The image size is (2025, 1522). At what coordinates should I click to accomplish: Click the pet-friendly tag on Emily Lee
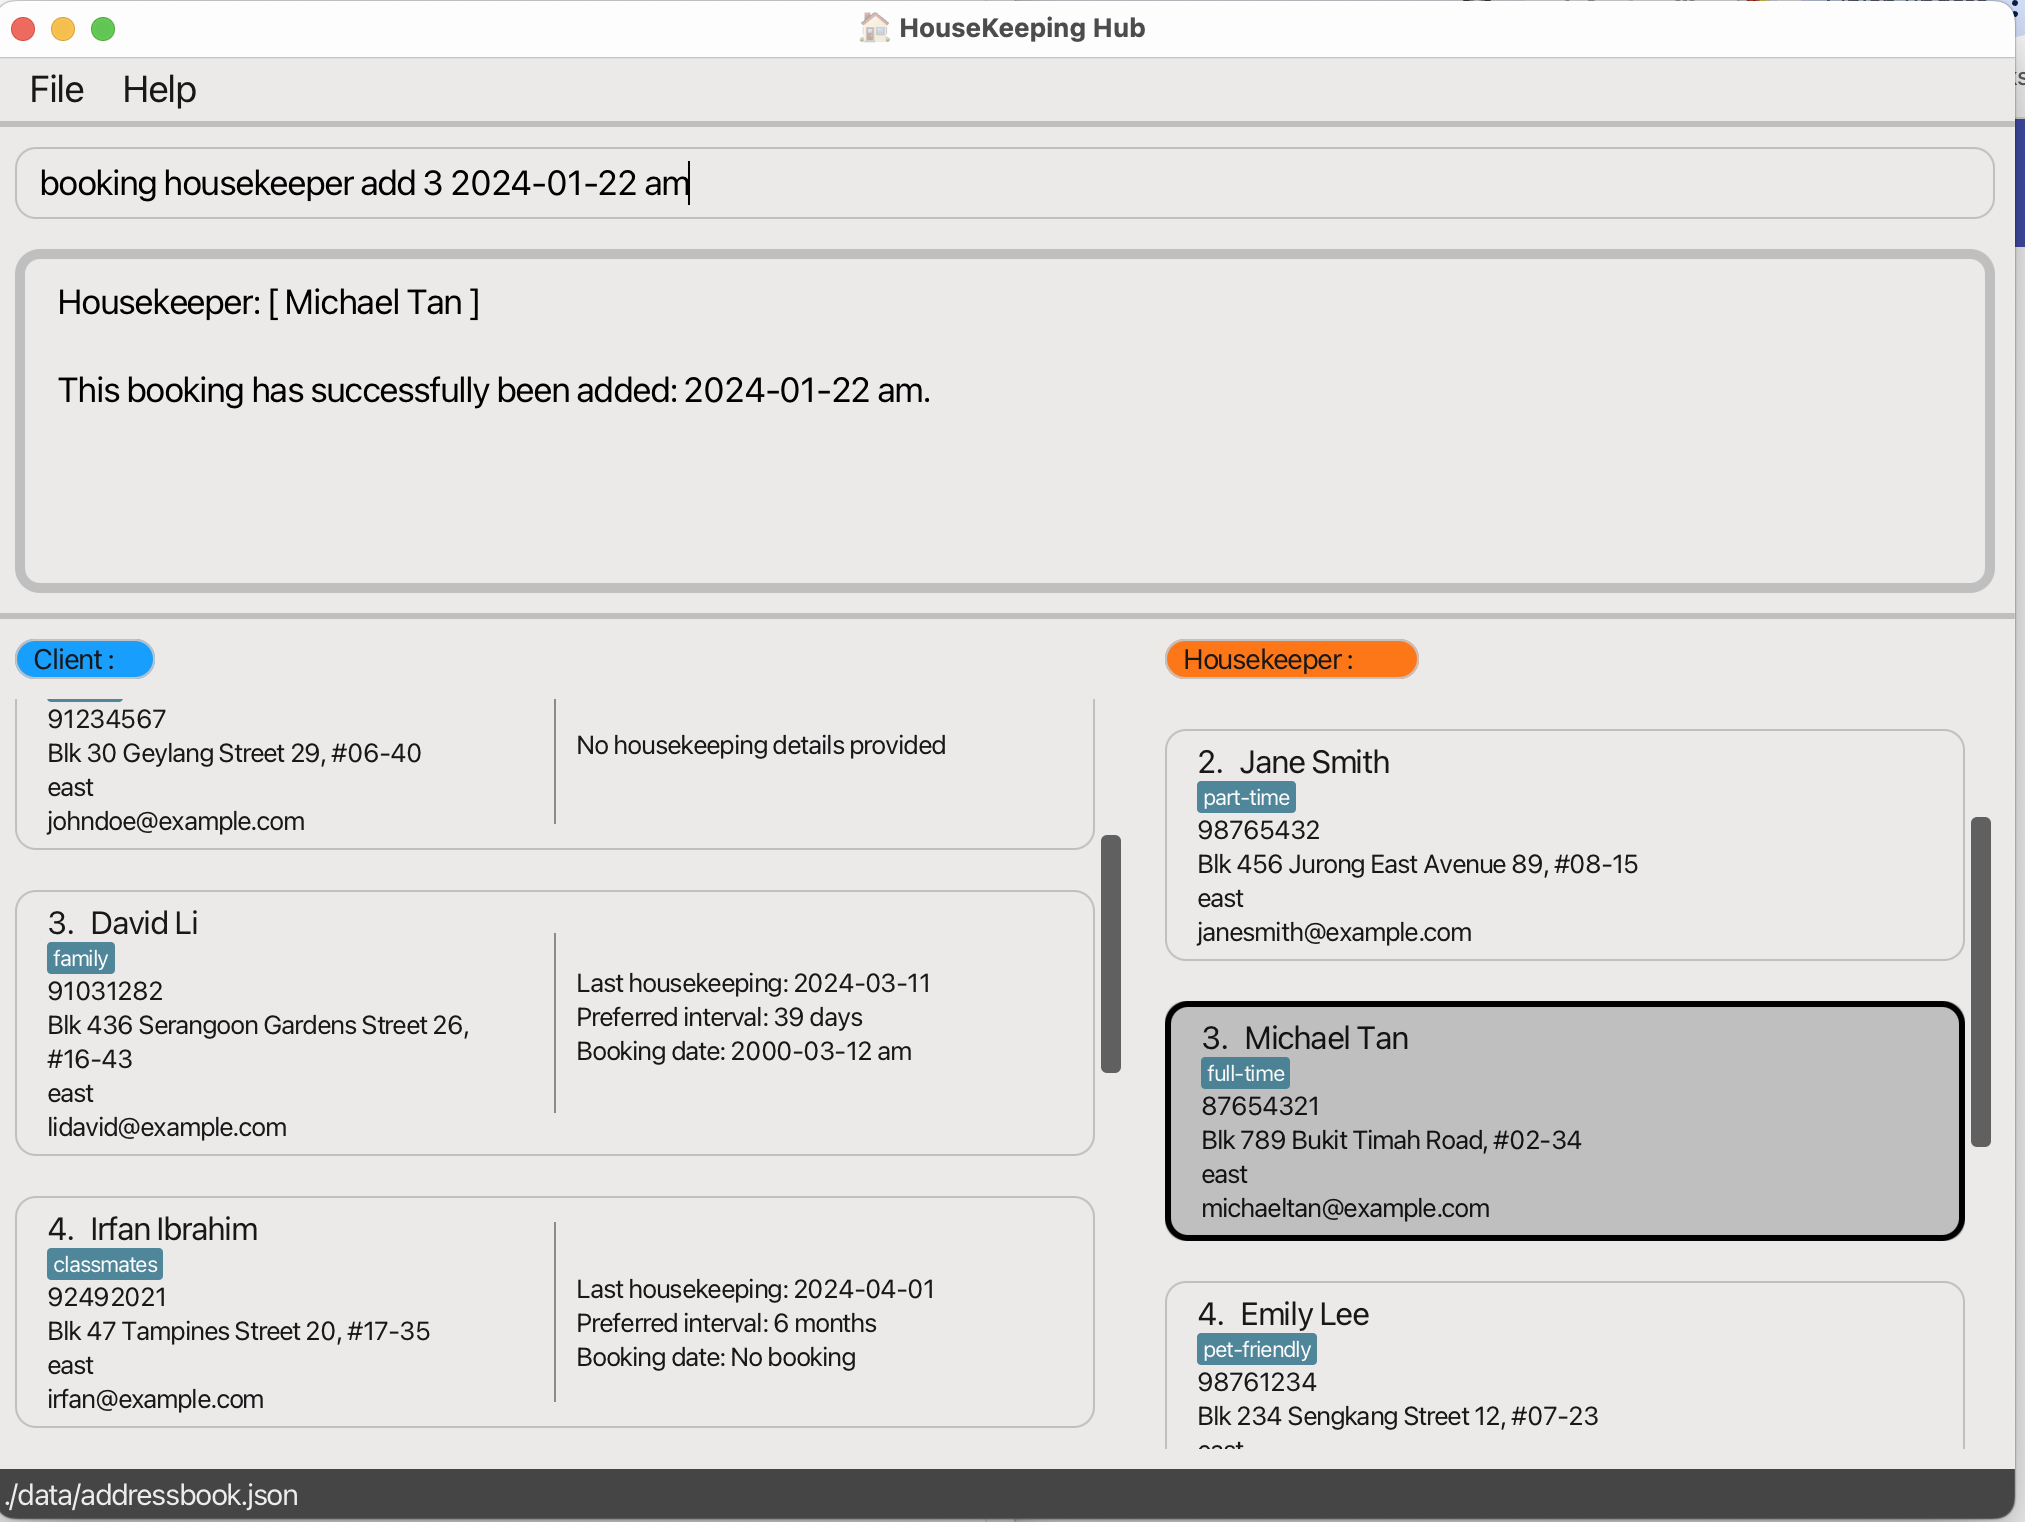click(x=1256, y=1349)
